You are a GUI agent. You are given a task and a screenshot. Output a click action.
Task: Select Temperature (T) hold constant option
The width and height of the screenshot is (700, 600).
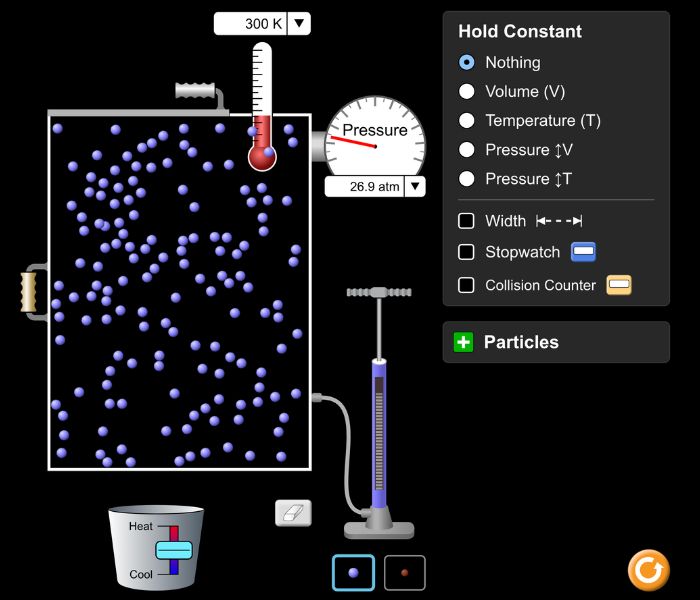click(x=466, y=120)
